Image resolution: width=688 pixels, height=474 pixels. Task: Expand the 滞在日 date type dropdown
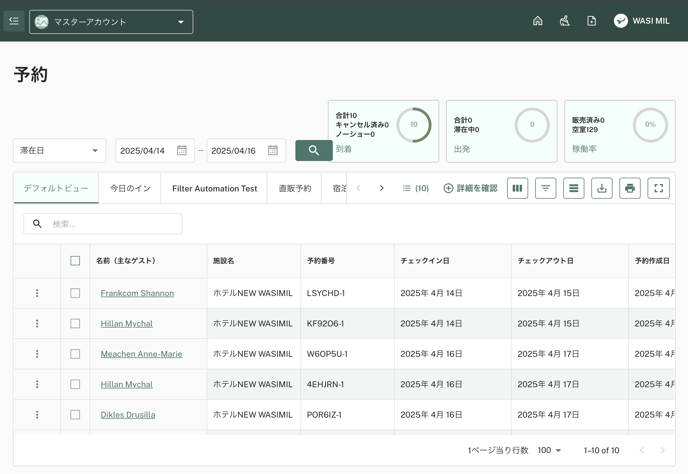pyautogui.click(x=59, y=151)
